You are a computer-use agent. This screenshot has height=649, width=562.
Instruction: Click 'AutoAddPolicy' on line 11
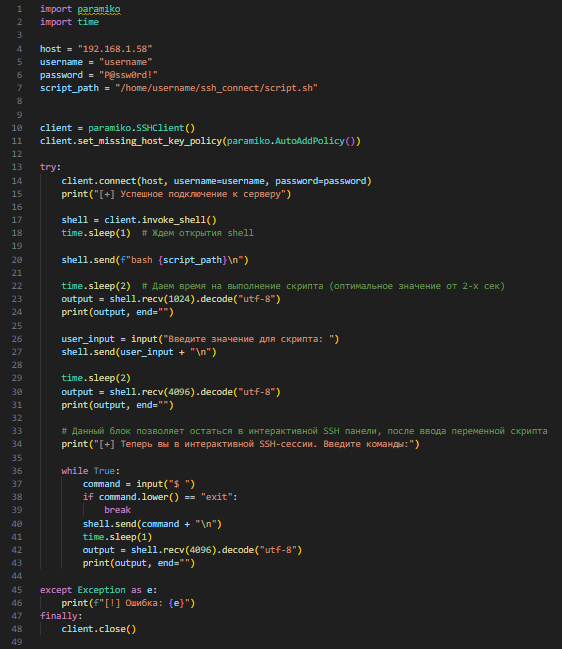click(x=310, y=141)
